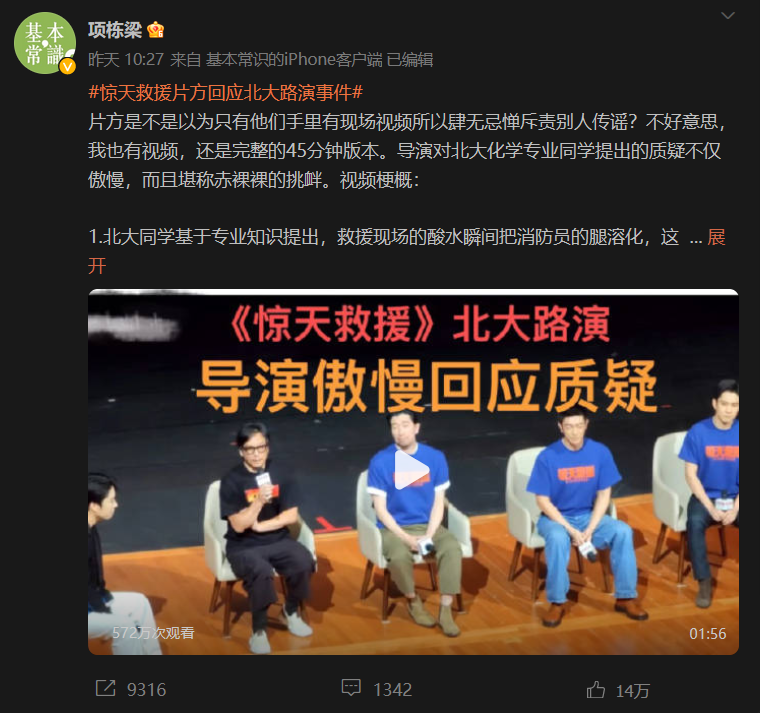Open comments via speech bubble icon
This screenshot has height=713, width=760.
(351, 688)
